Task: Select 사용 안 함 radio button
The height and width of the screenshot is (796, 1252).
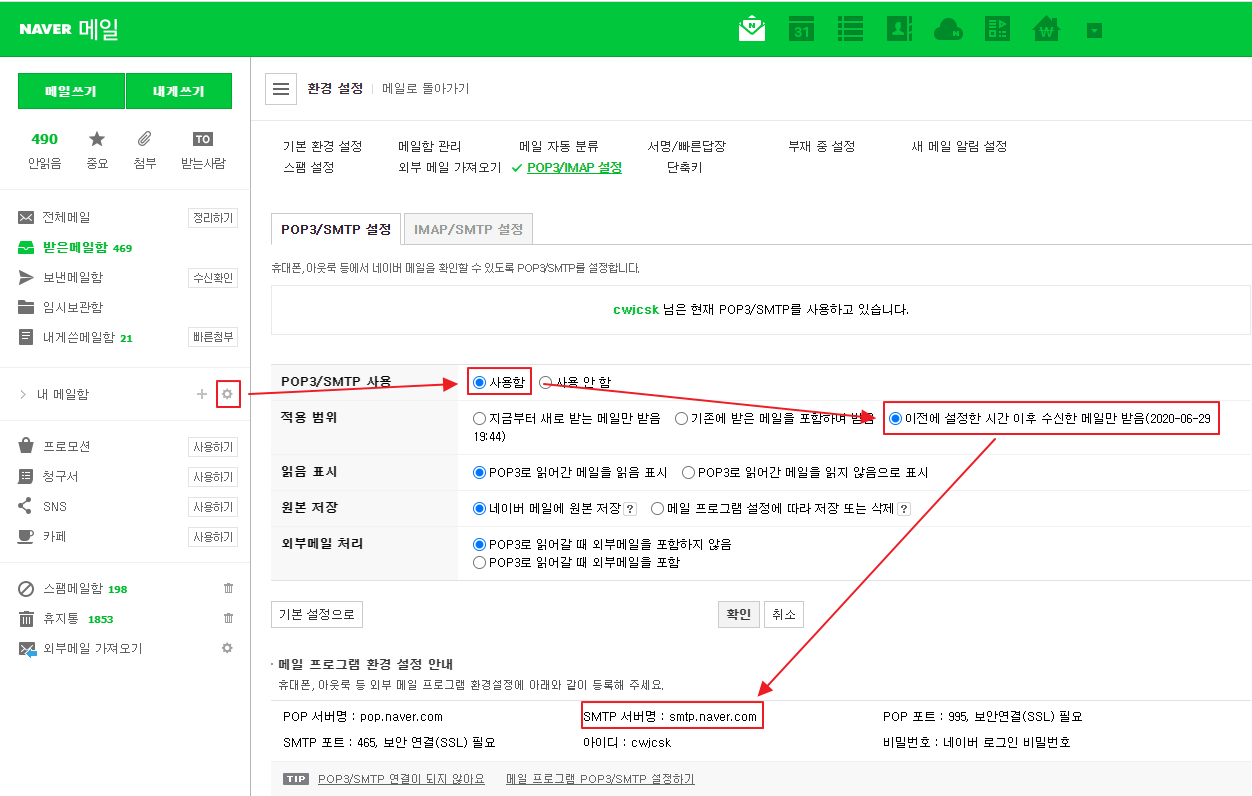Action: tap(545, 382)
